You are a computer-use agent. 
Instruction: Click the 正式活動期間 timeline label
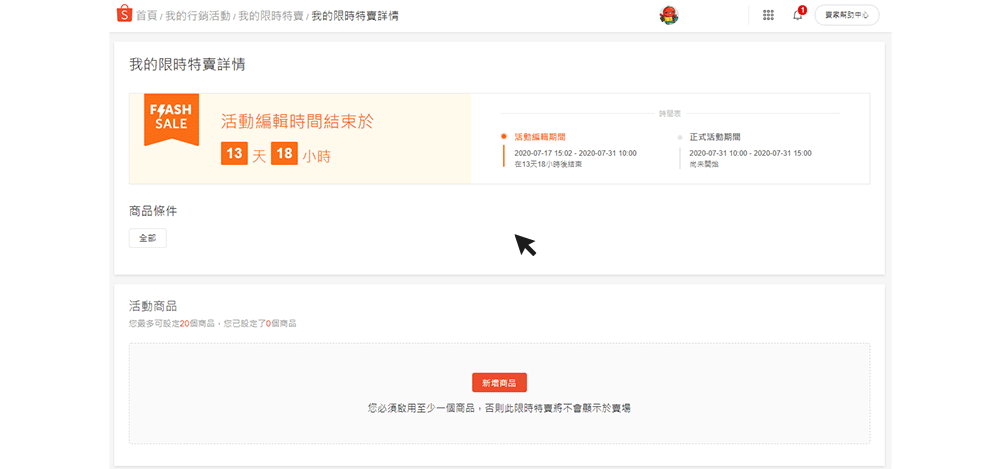click(x=715, y=137)
